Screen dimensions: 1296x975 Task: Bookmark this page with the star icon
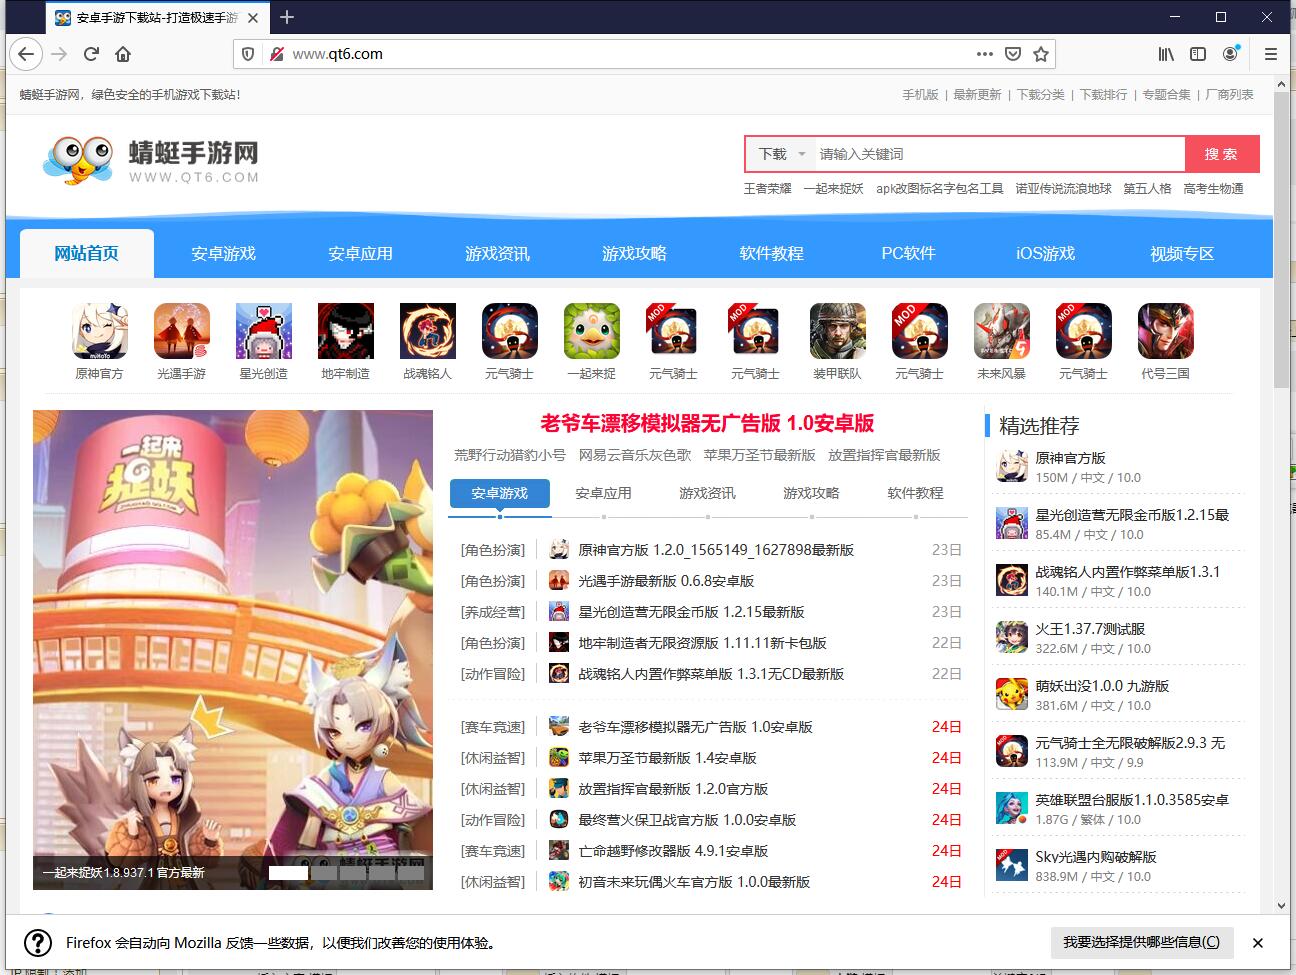tap(1041, 54)
